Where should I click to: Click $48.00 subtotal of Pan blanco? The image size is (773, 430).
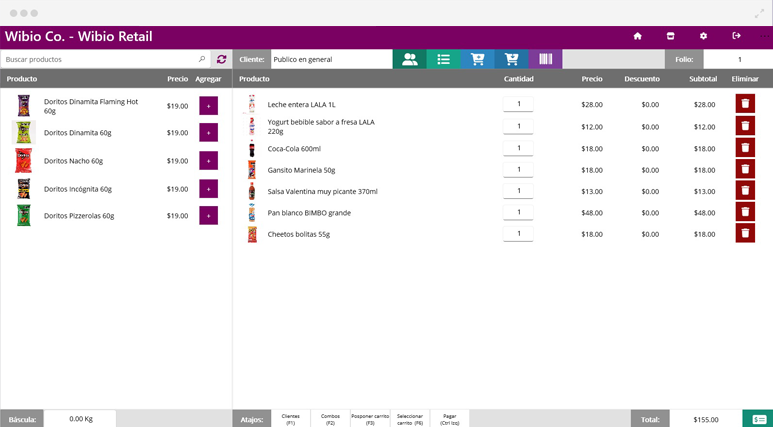point(704,213)
